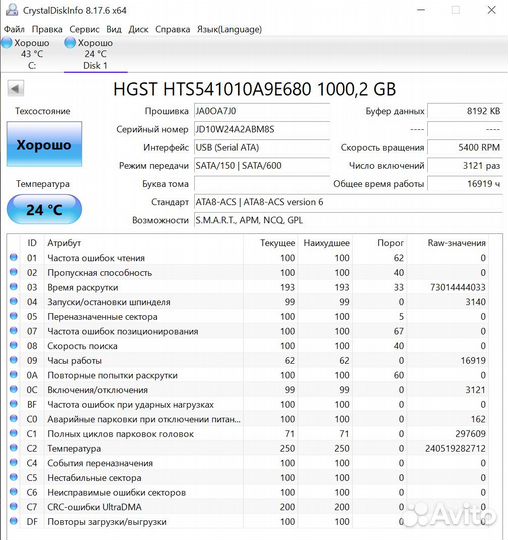508x540 pixels.
Task: Click the total hours value 16919 ч
Action: [465, 184]
